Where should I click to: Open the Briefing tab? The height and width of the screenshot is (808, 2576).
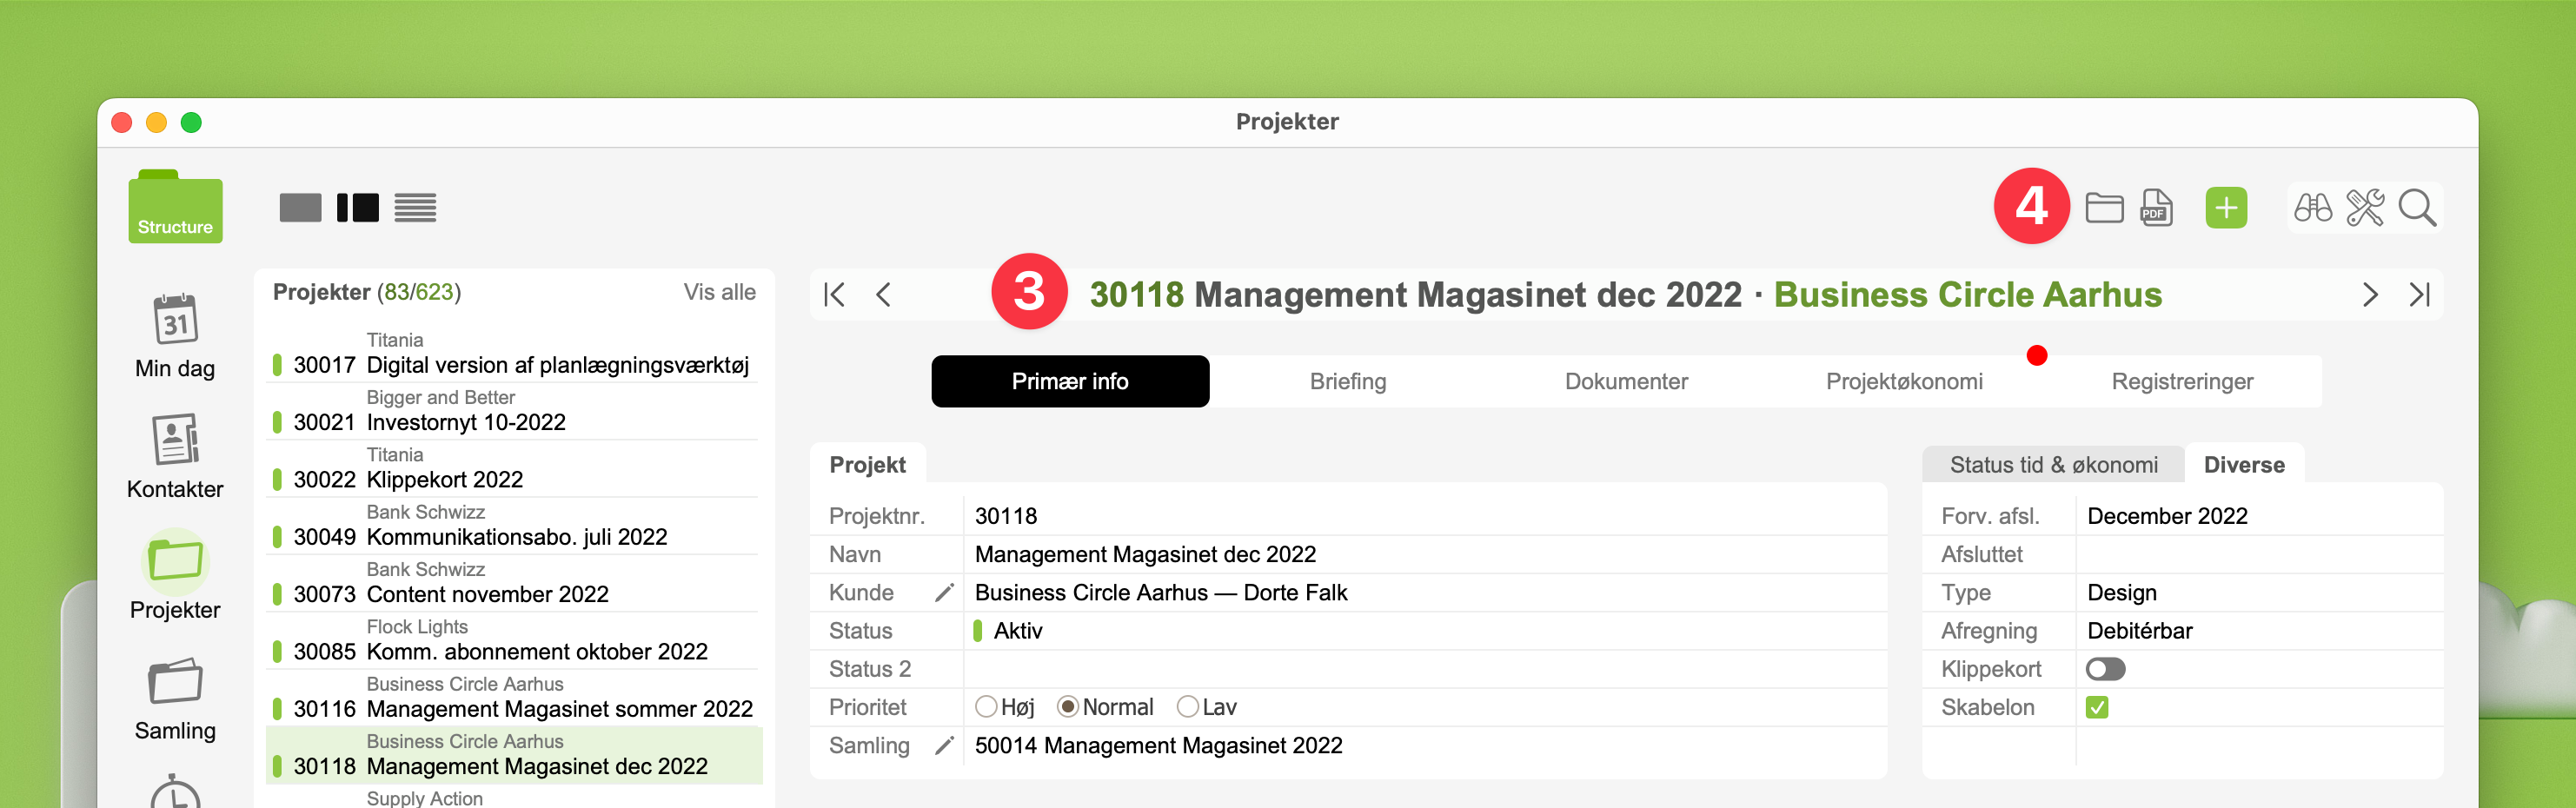tap(1347, 381)
